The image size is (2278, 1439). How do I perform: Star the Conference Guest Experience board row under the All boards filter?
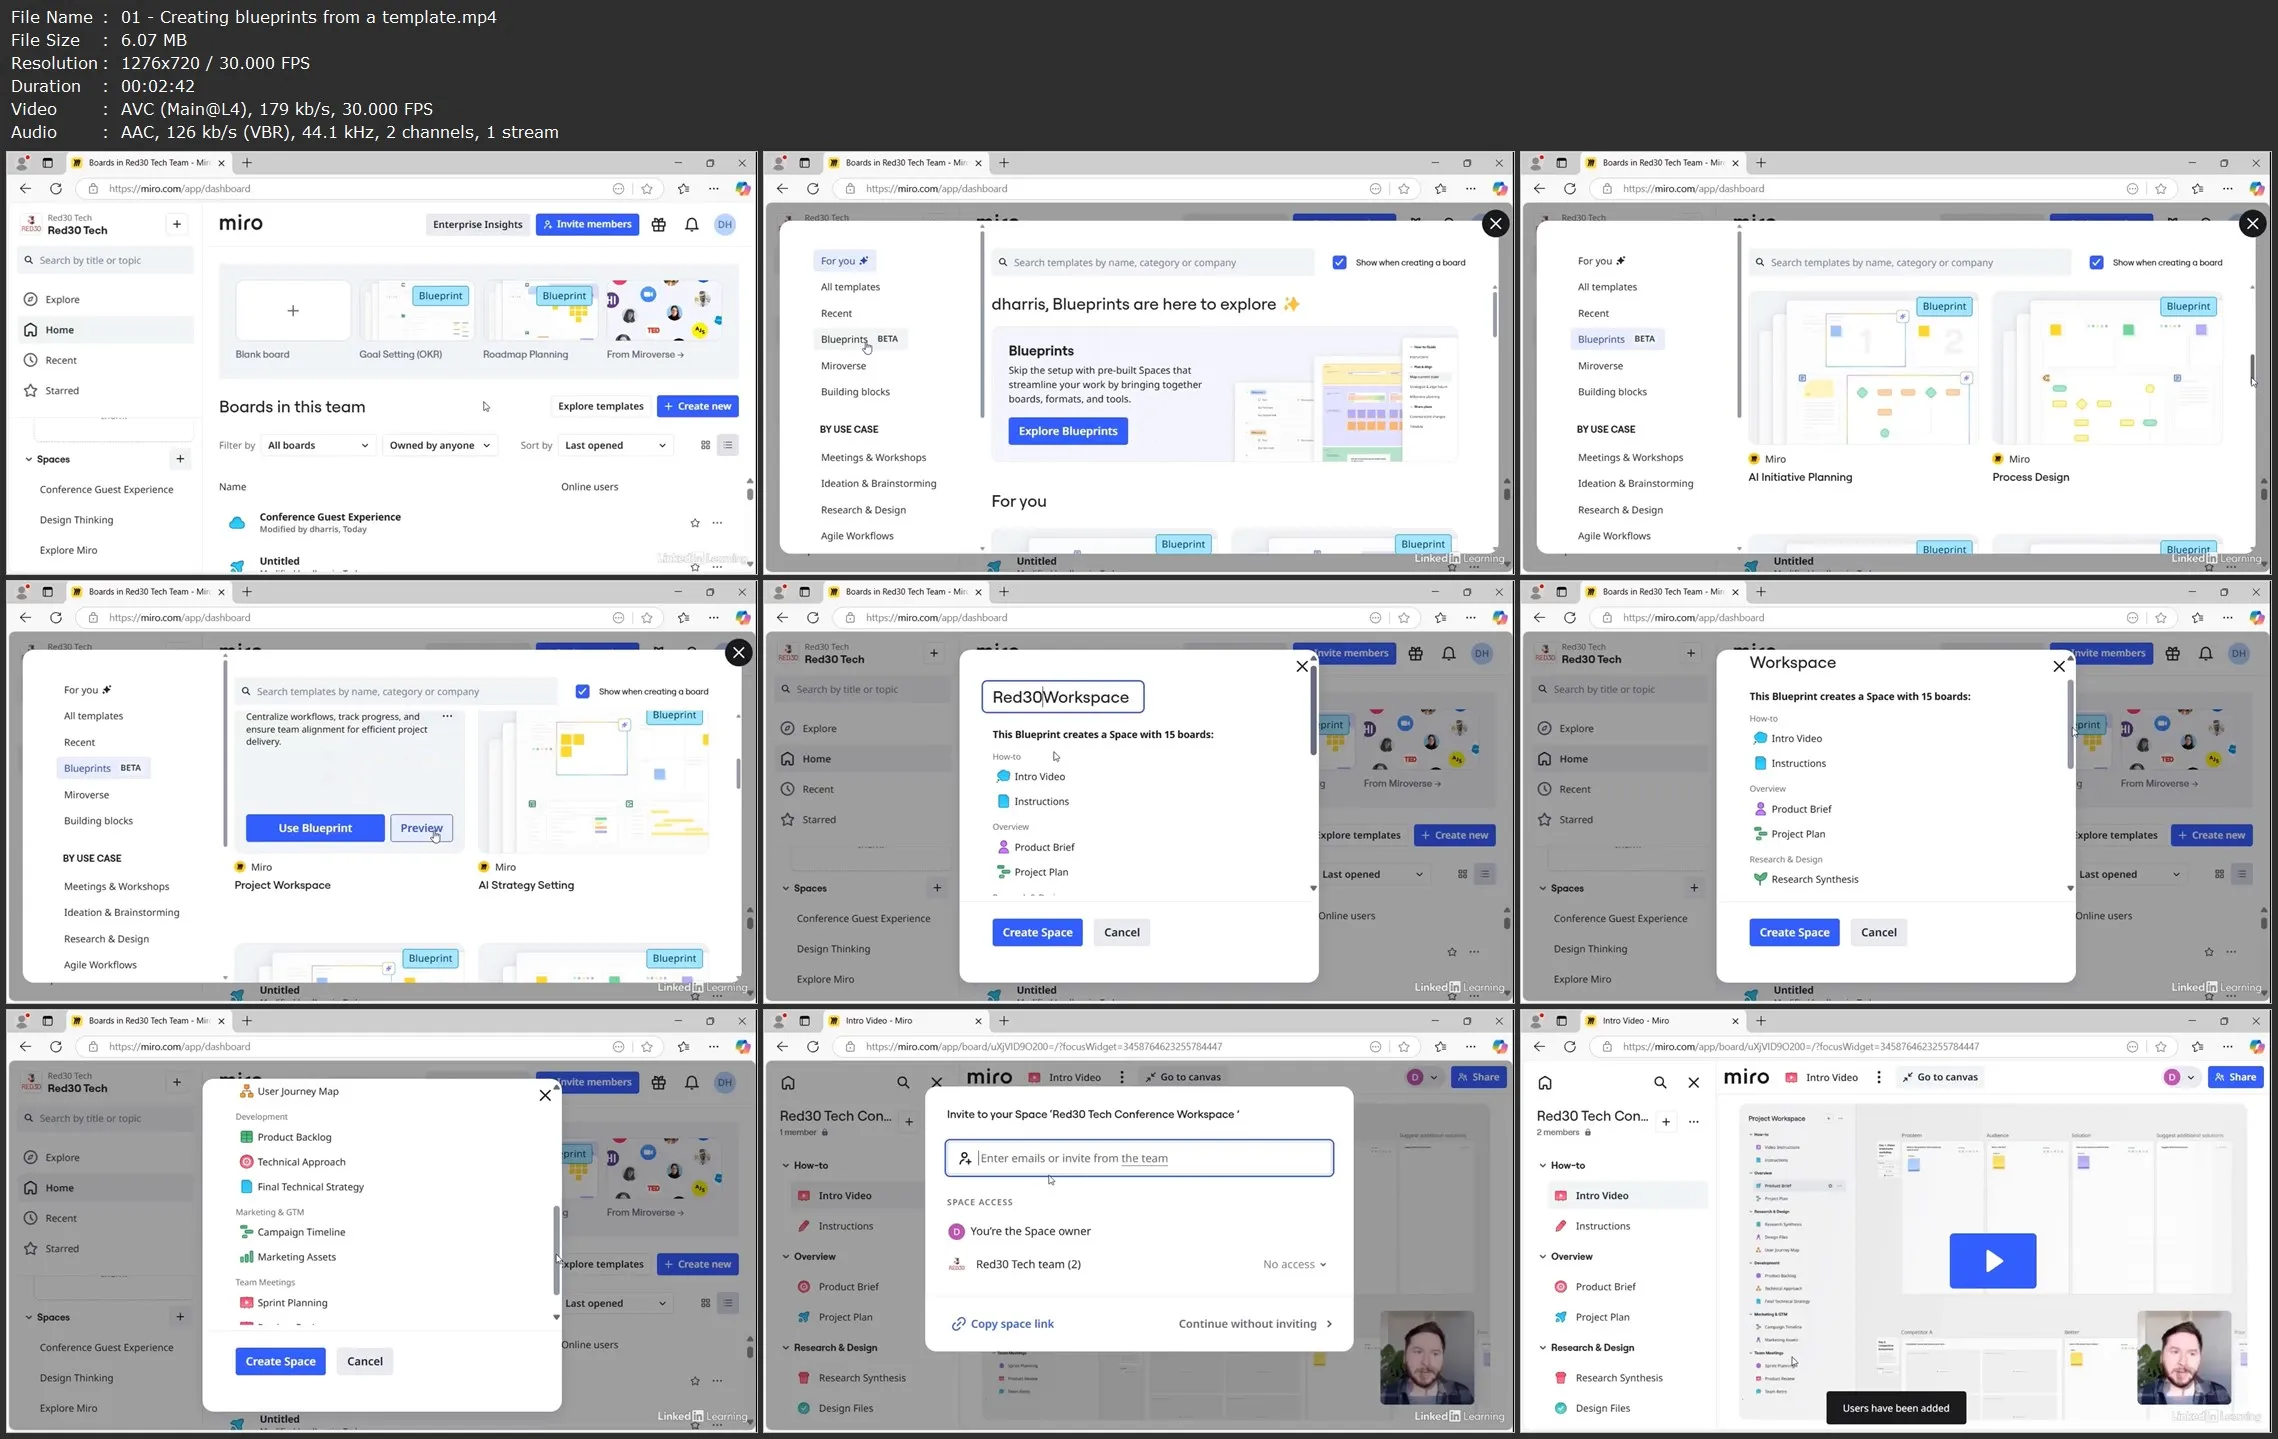coord(695,523)
